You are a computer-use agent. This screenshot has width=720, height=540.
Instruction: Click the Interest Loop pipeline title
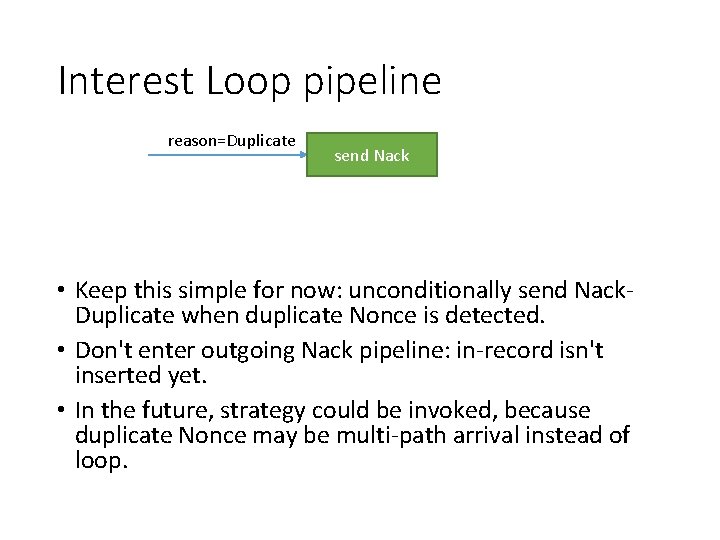click(x=249, y=81)
